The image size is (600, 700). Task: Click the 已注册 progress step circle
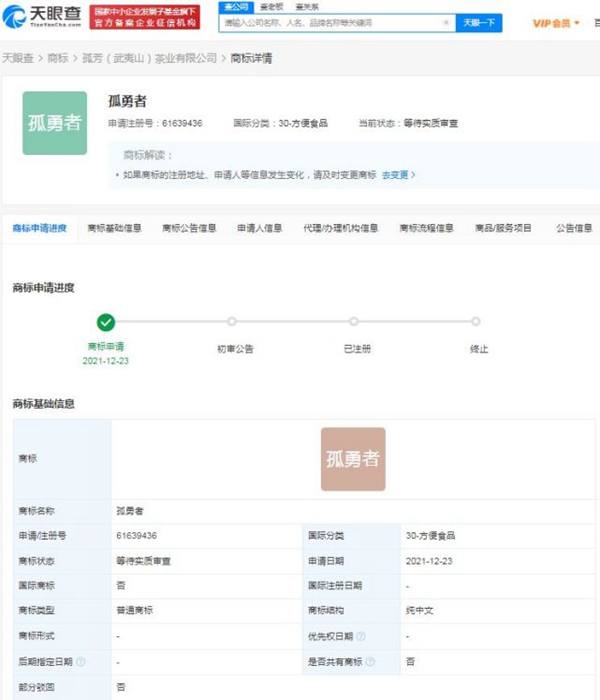pyautogui.click(x=354, y=322)
